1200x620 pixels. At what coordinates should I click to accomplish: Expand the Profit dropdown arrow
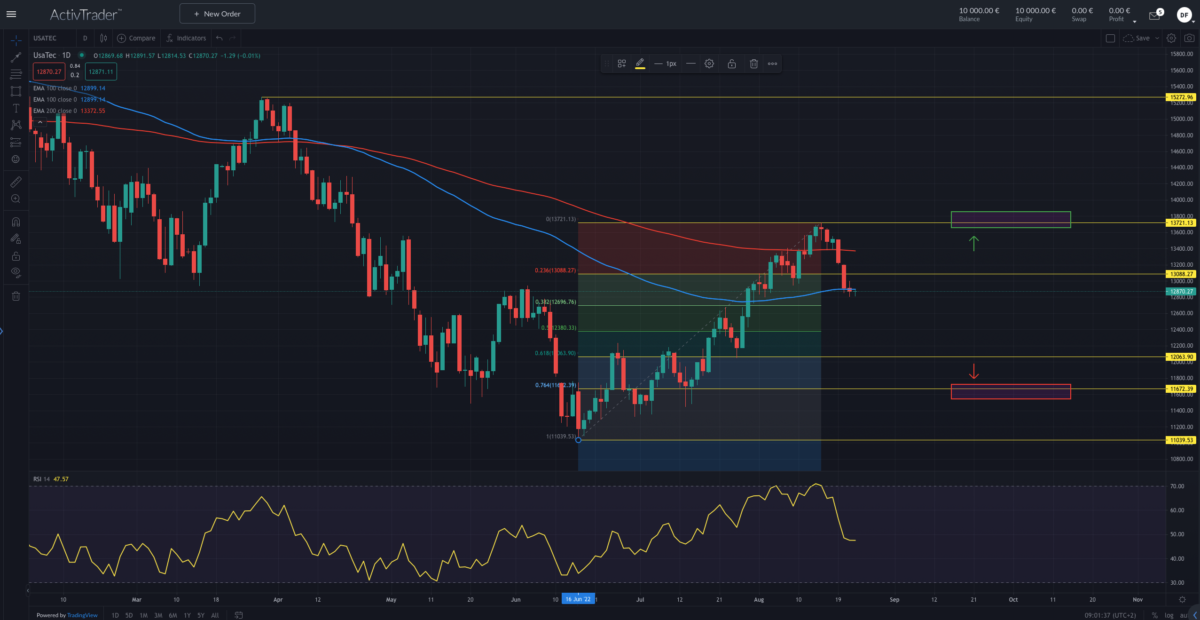click(1134, 21)
